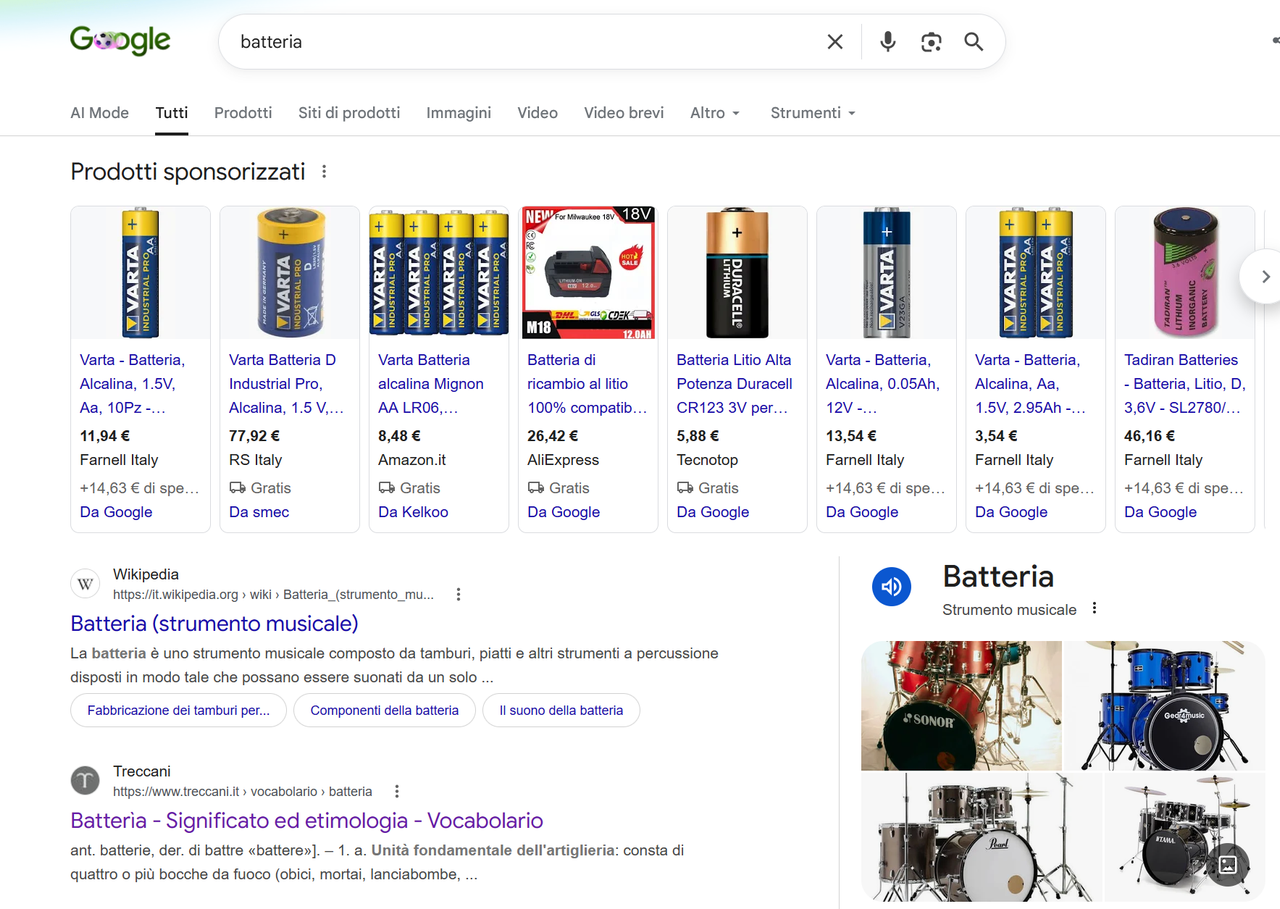1280x909 pixels.
Task: Click the magnifying glass search icon
Action: tap(974, 42)
